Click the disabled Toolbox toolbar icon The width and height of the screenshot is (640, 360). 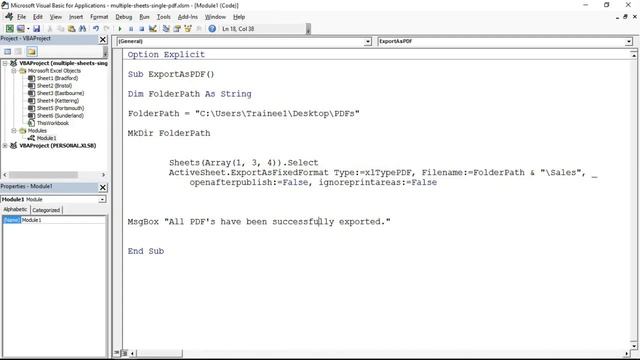[x=199, y=29]
